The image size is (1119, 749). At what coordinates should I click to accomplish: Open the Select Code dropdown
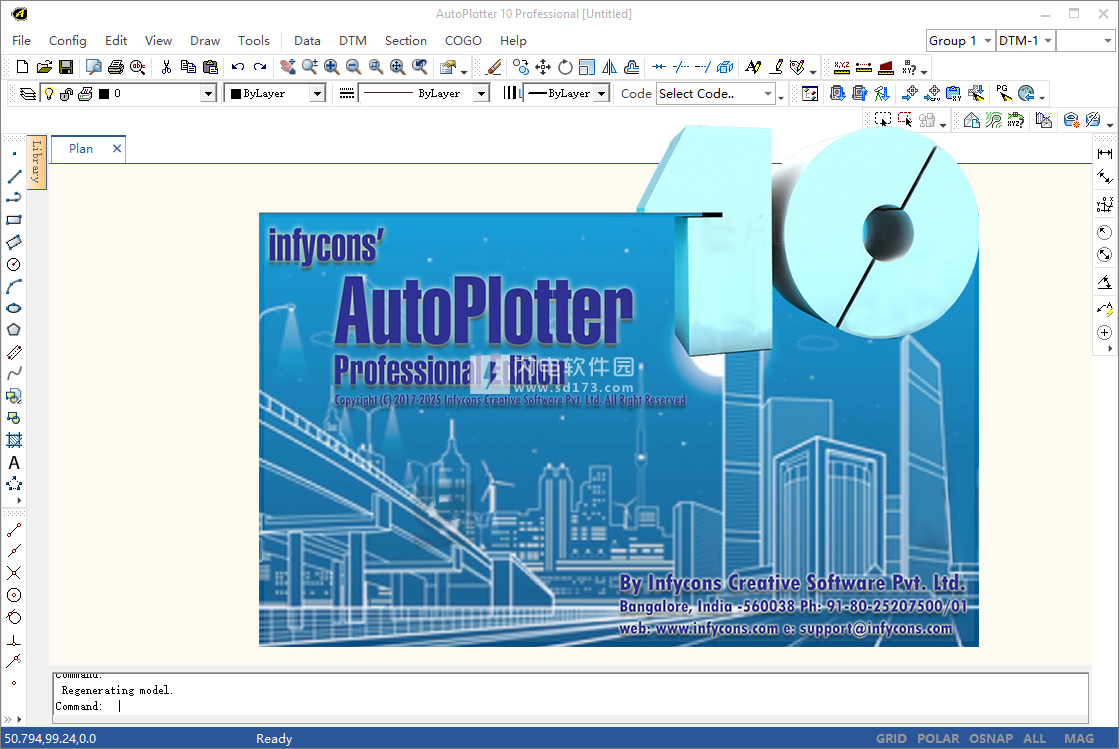tap(716, 93)
